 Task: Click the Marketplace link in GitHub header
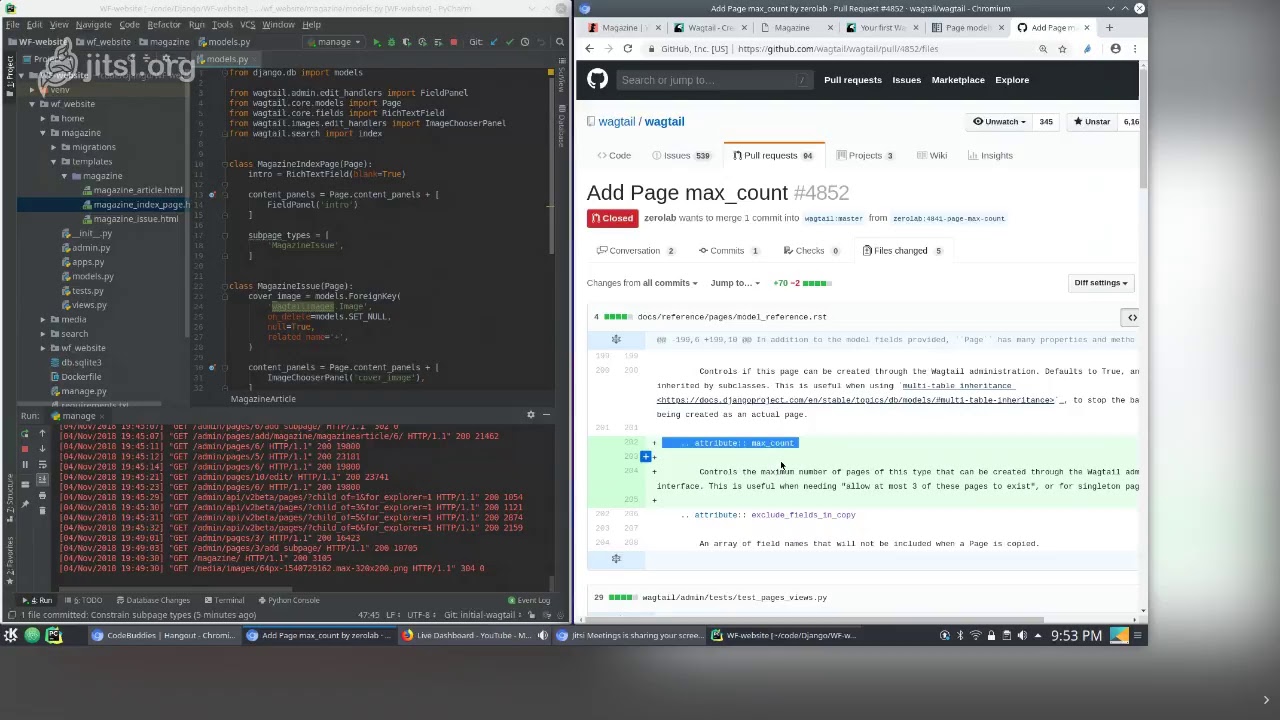pos(958,80)
